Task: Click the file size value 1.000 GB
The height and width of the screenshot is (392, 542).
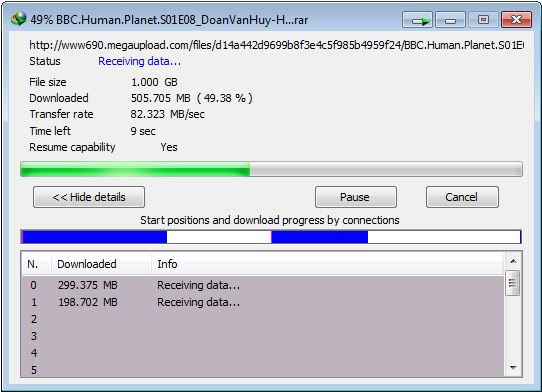Action: click(154, 82)
